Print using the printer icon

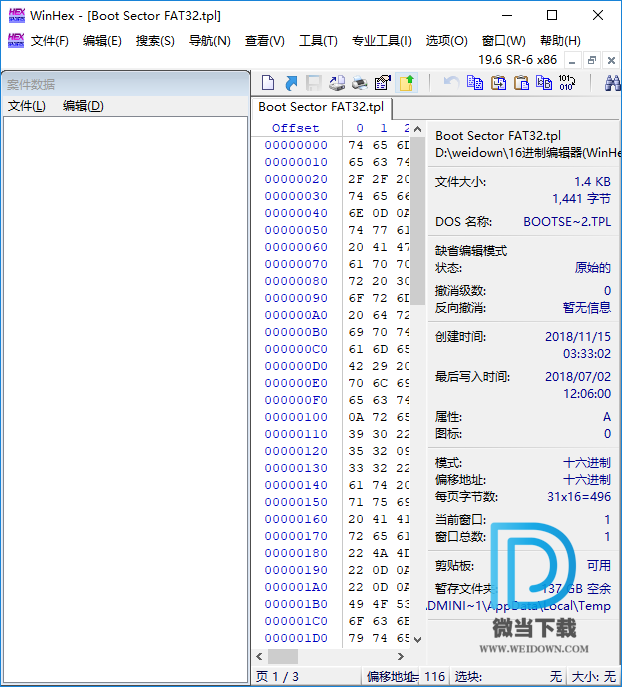360,83
